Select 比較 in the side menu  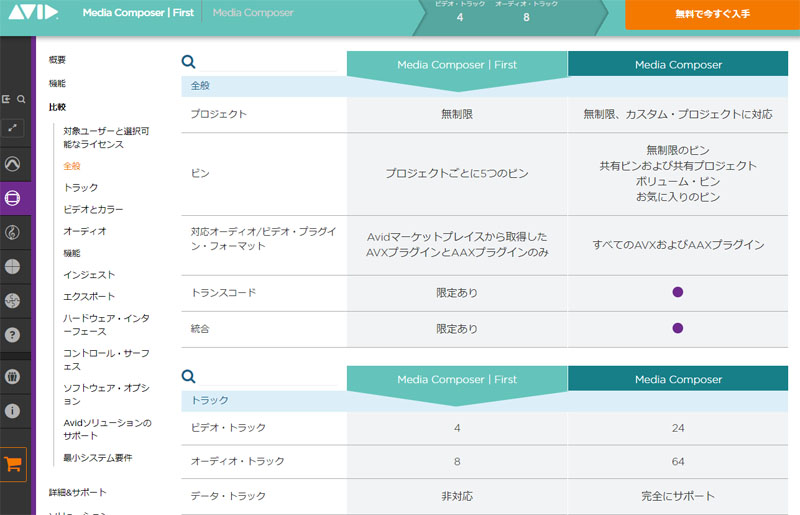point(57,107)
